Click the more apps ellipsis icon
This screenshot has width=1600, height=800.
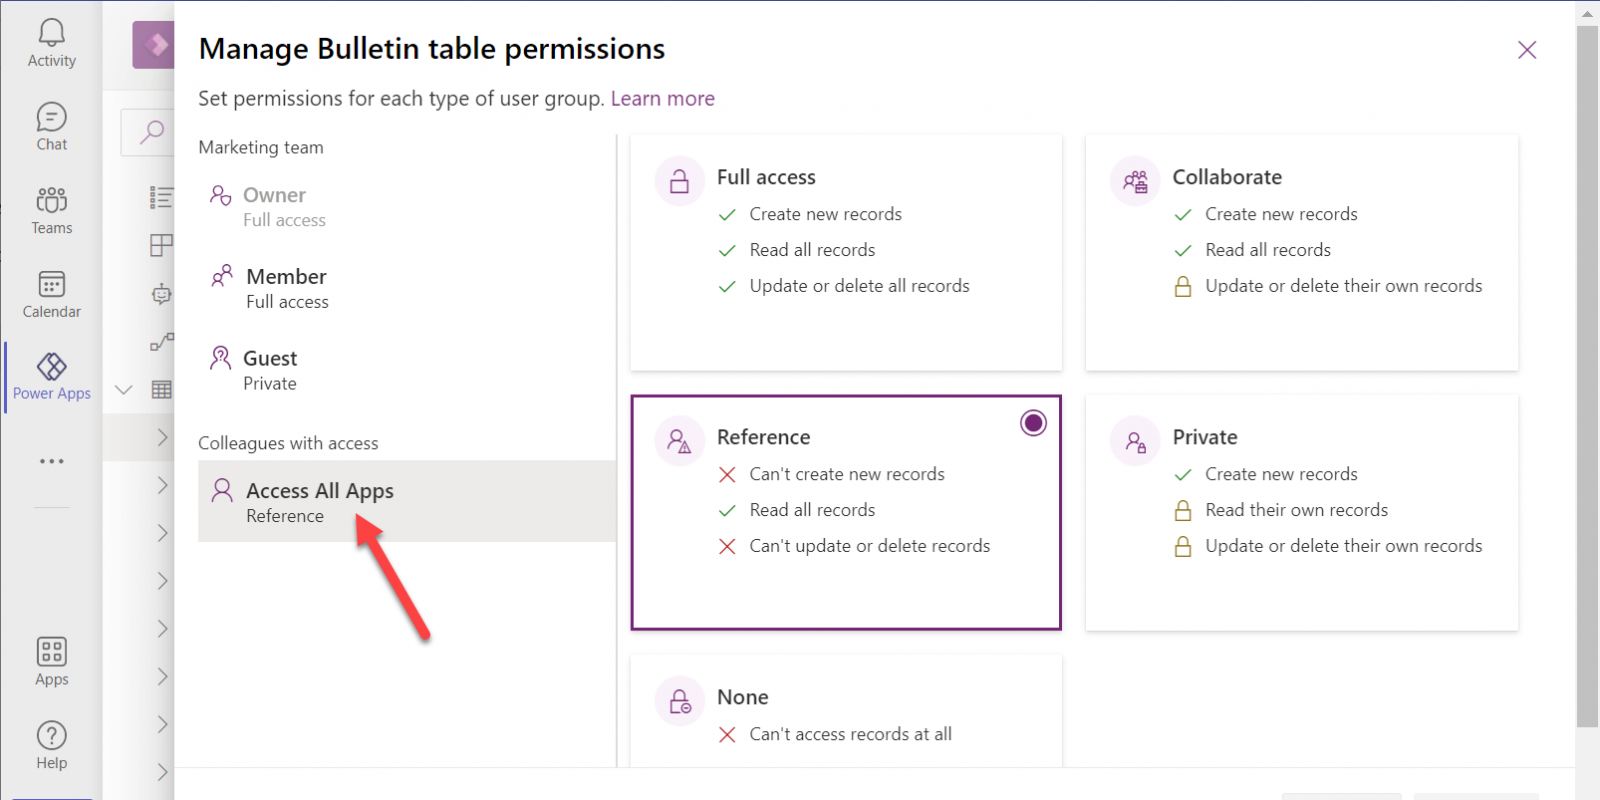click(x=52, y=461)
